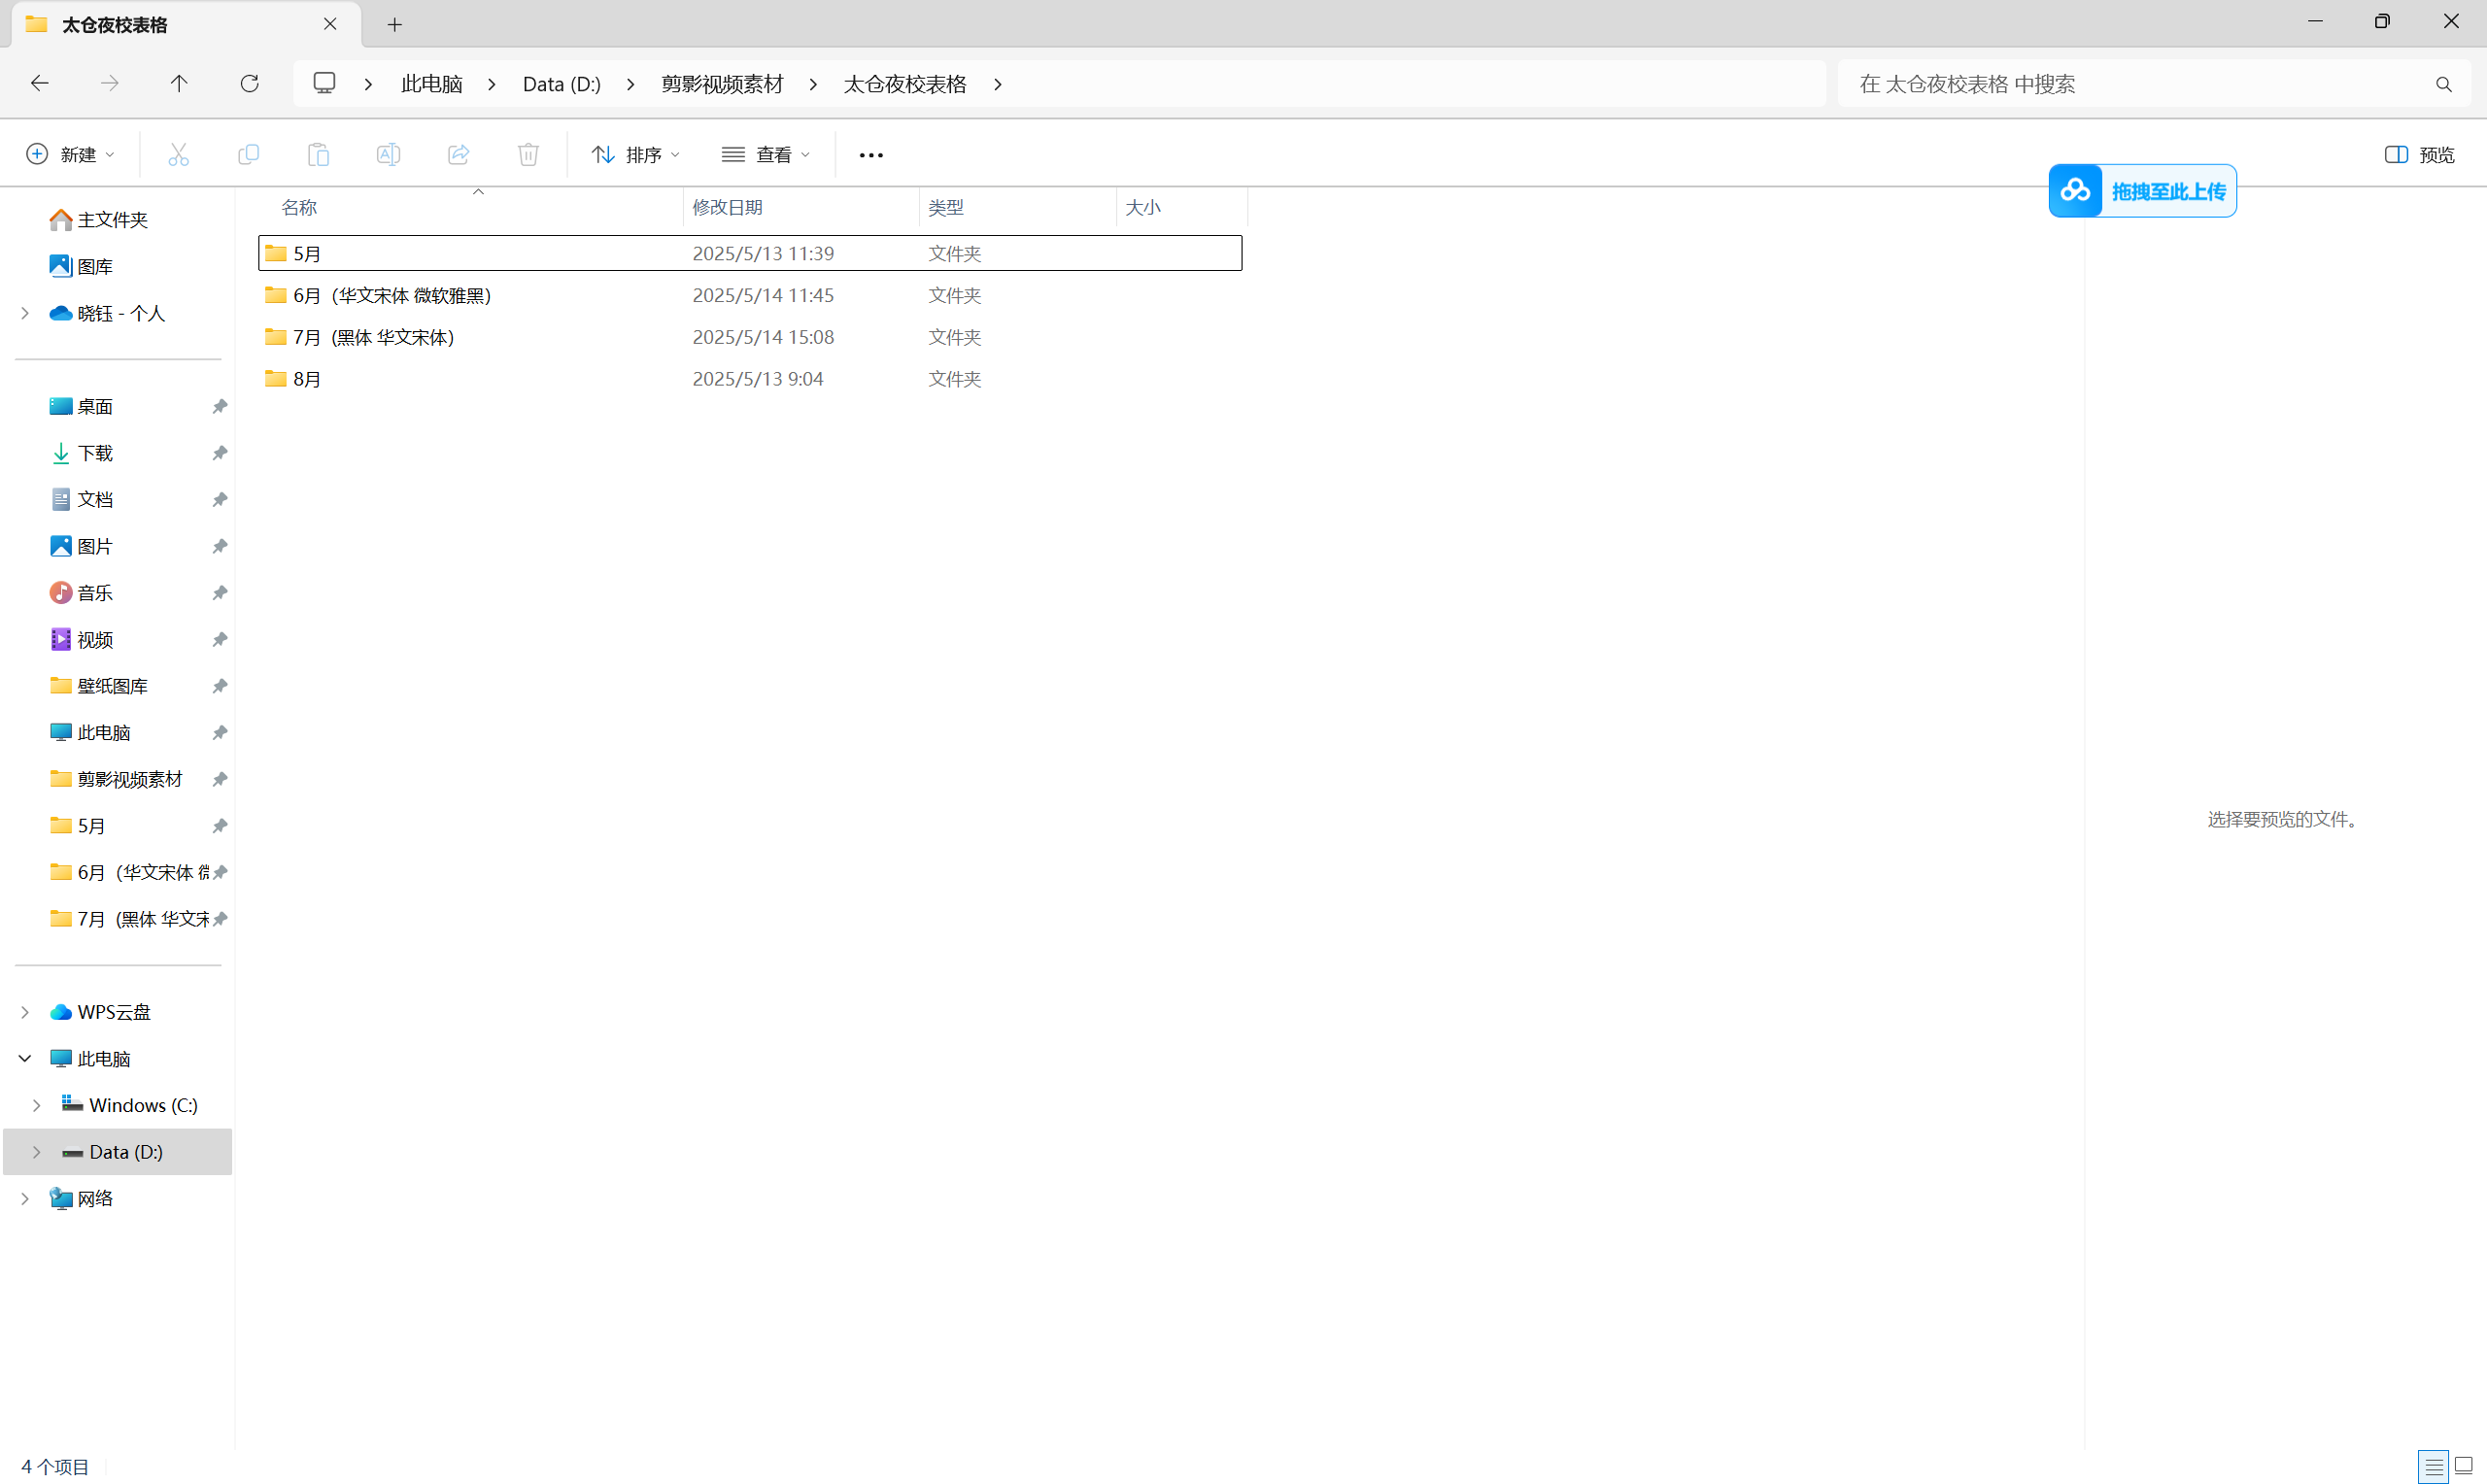
Task: Expand Windows (C:) drive in tree
Action: pos(37,1105)
